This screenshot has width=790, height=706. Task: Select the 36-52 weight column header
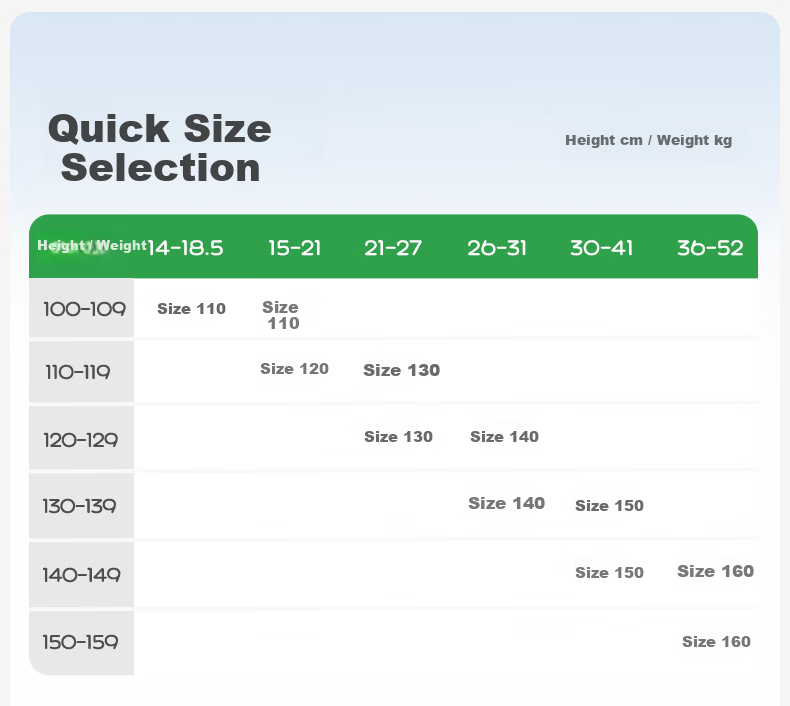(x=710, y=248)
